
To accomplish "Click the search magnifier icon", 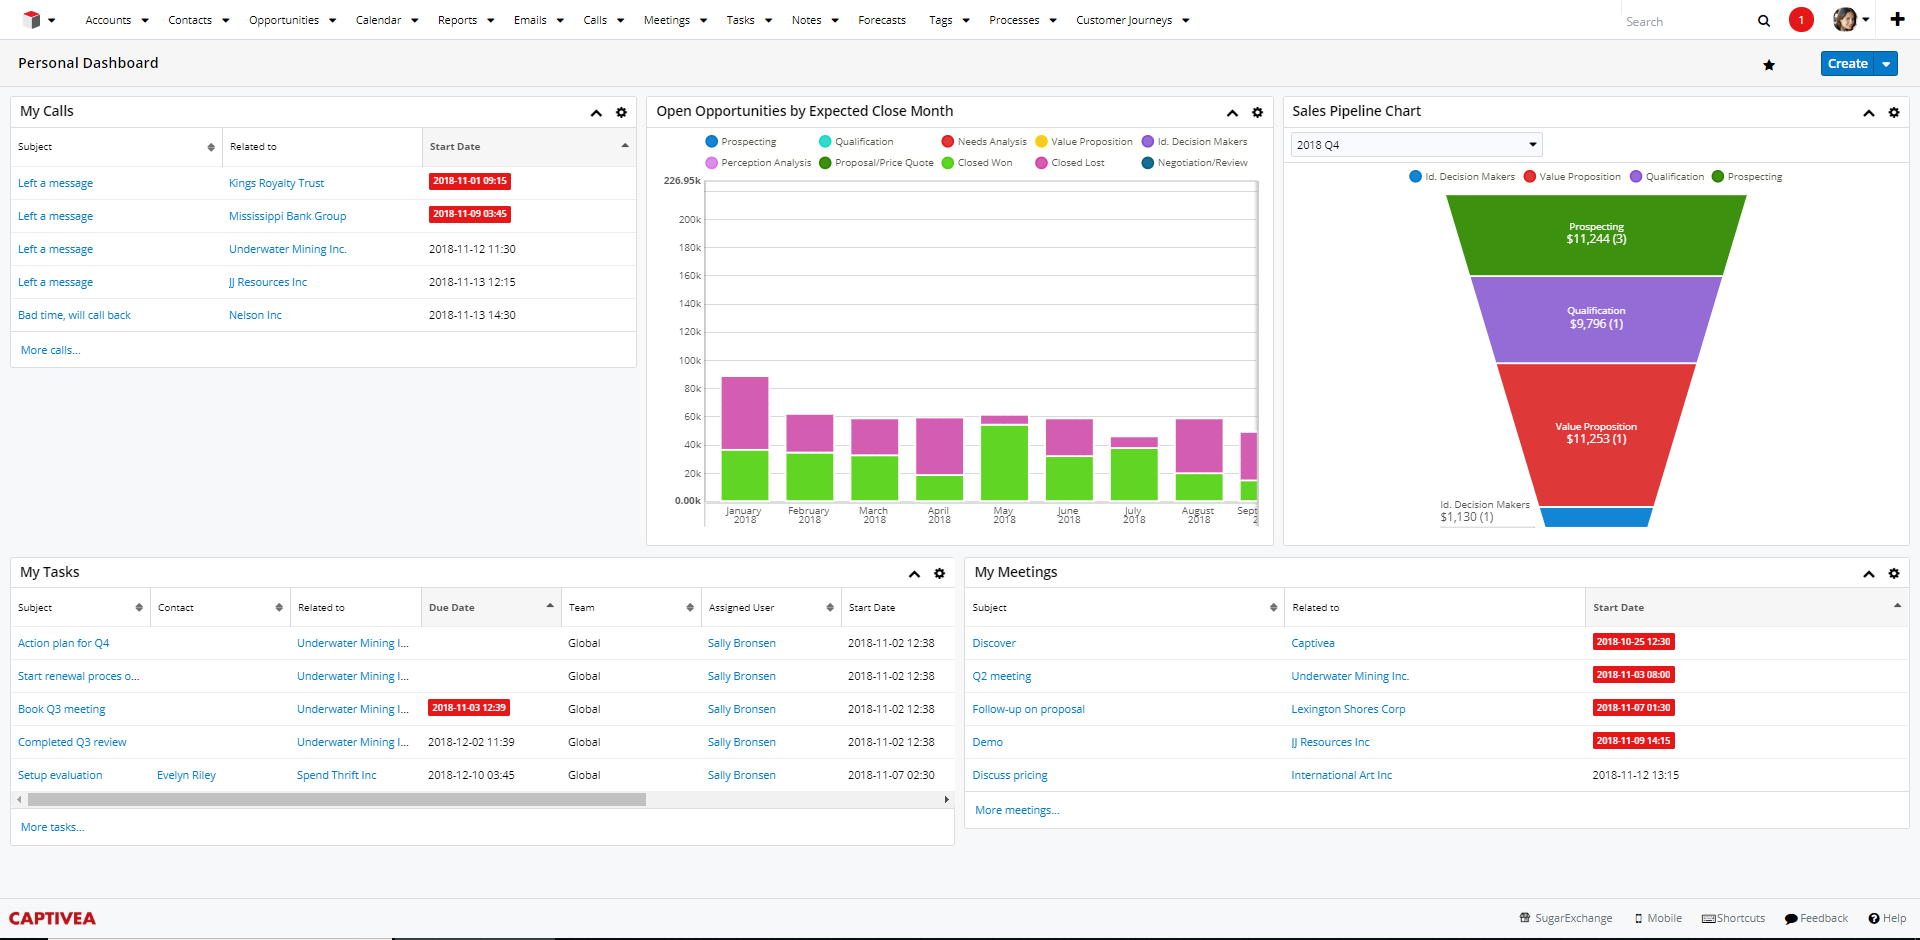I will coord(1764,21).
